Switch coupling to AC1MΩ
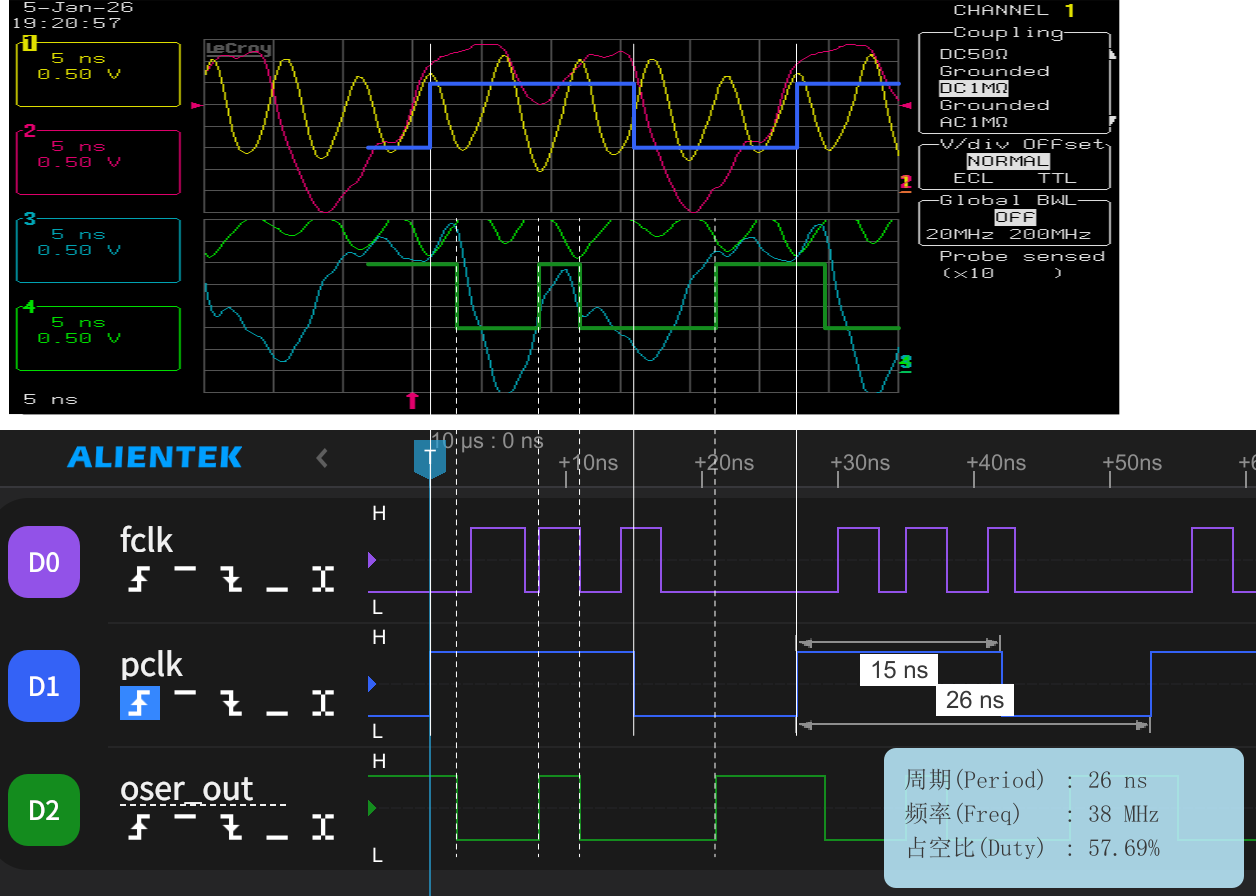1256x896 pixels. click(x=974, y=122)
